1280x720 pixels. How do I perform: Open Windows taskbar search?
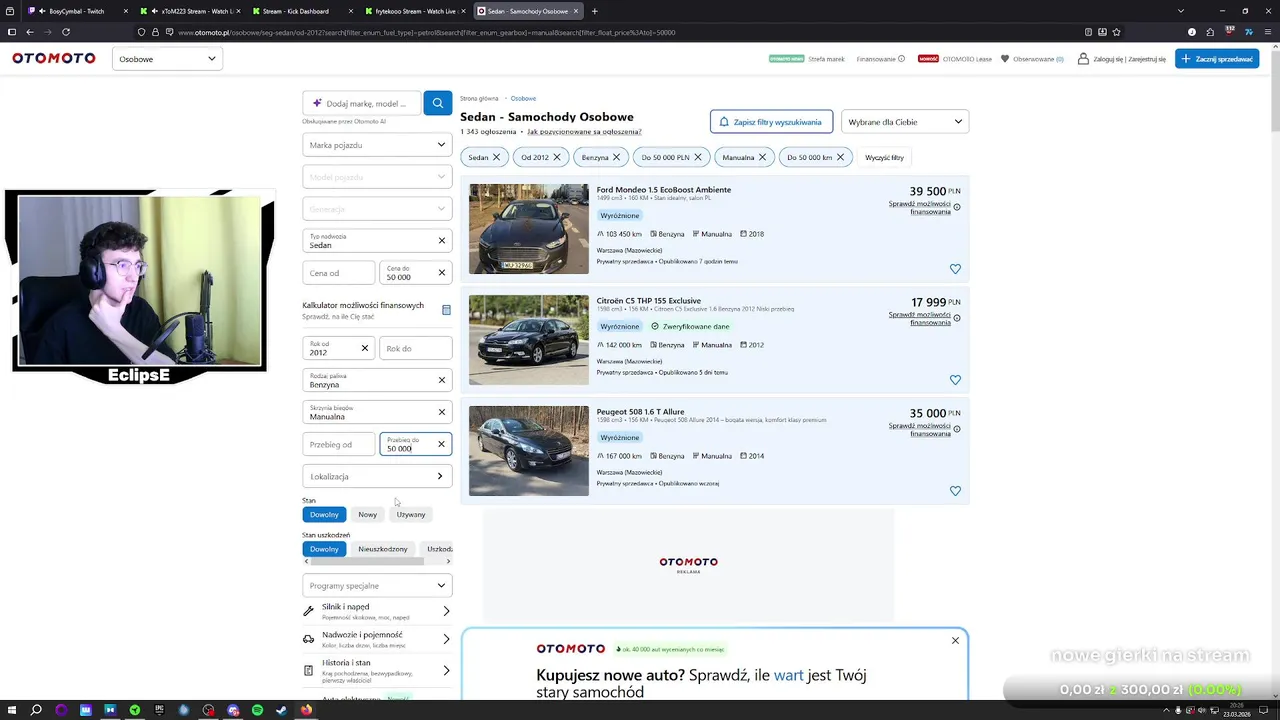(x=36, y=710)
